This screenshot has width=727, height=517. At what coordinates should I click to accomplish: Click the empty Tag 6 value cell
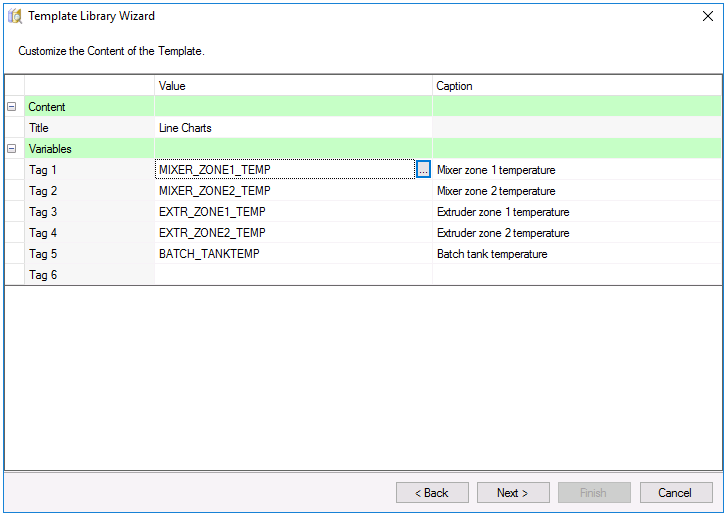tap(293, 275)
